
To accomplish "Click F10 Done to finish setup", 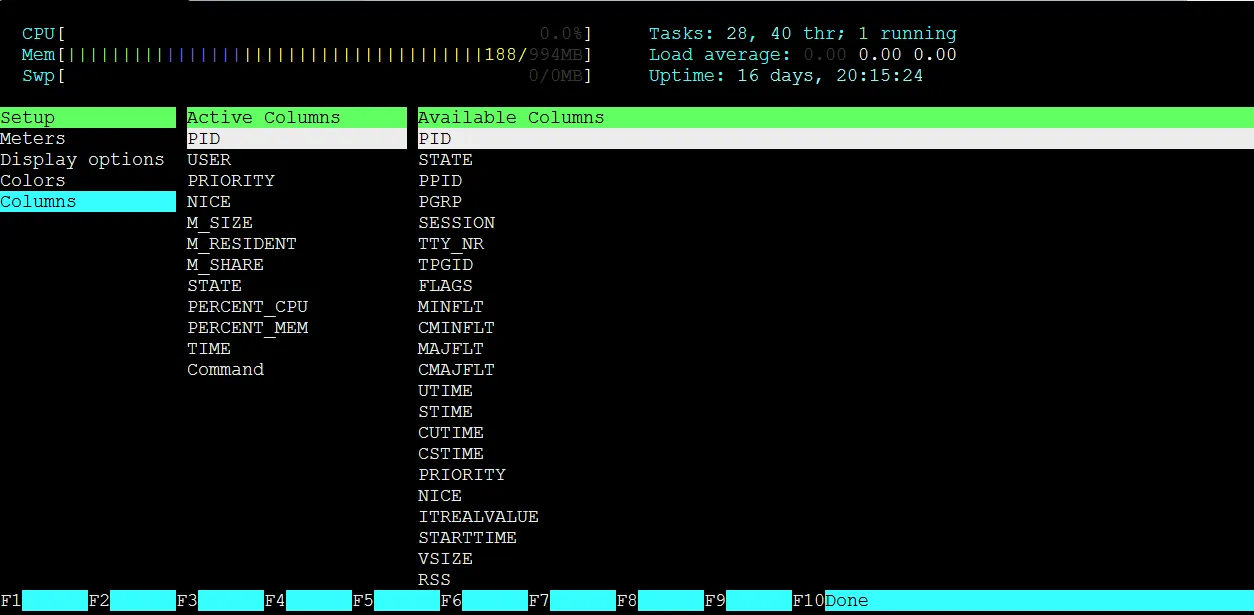I will point(846,600).
